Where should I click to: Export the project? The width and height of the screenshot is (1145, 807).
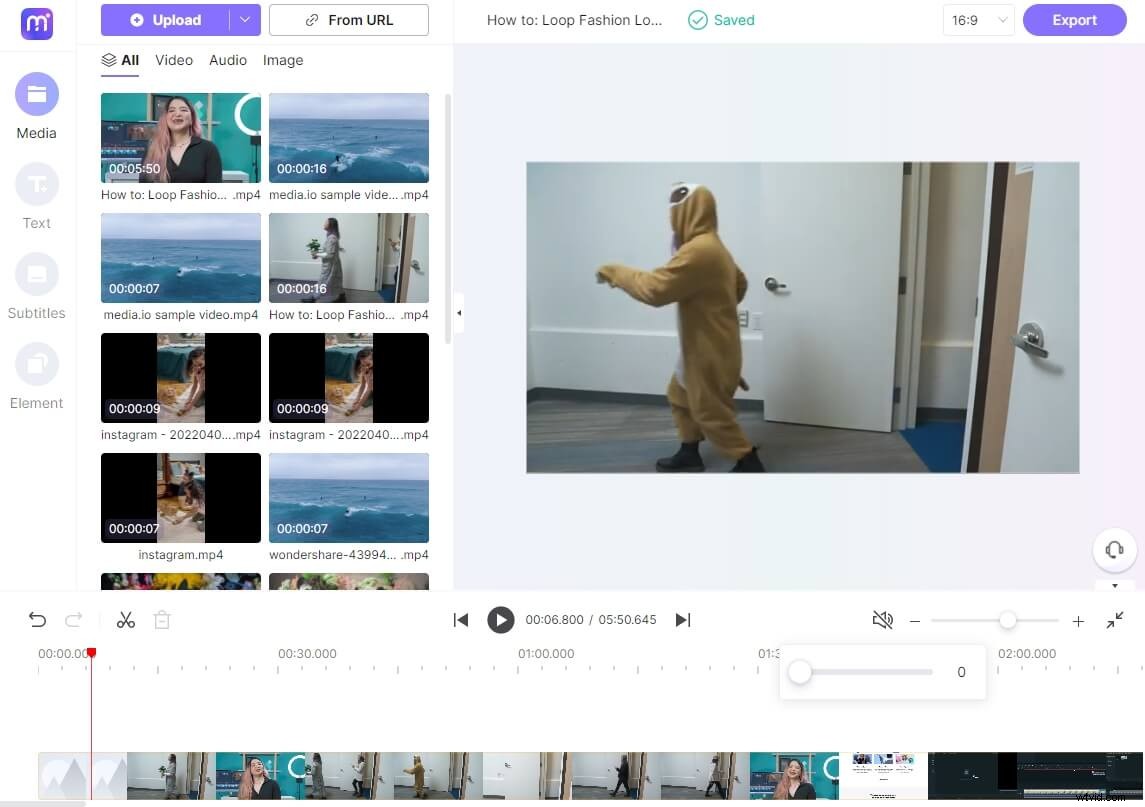[x=1074, y=20]
